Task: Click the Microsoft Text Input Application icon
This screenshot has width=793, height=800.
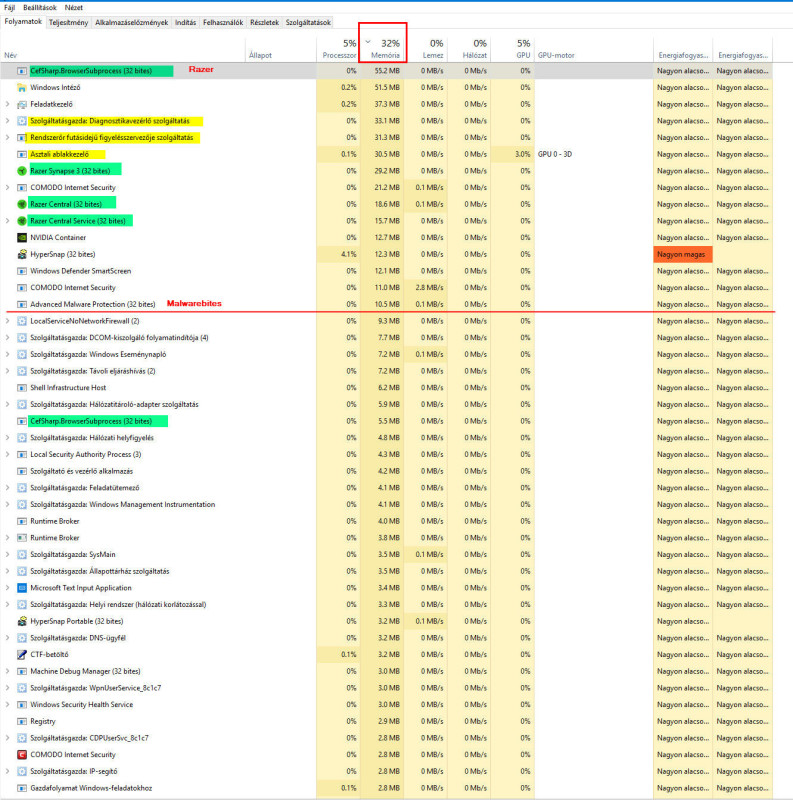Action: pyautogui.click(x=21, y=588)
